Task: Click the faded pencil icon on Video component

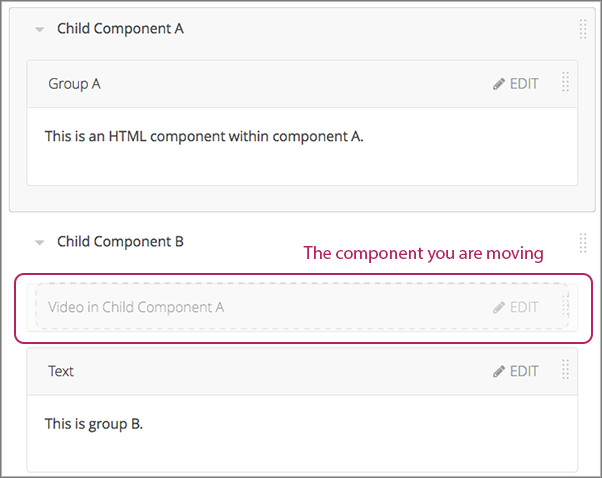Action: [x=499, y=308]
